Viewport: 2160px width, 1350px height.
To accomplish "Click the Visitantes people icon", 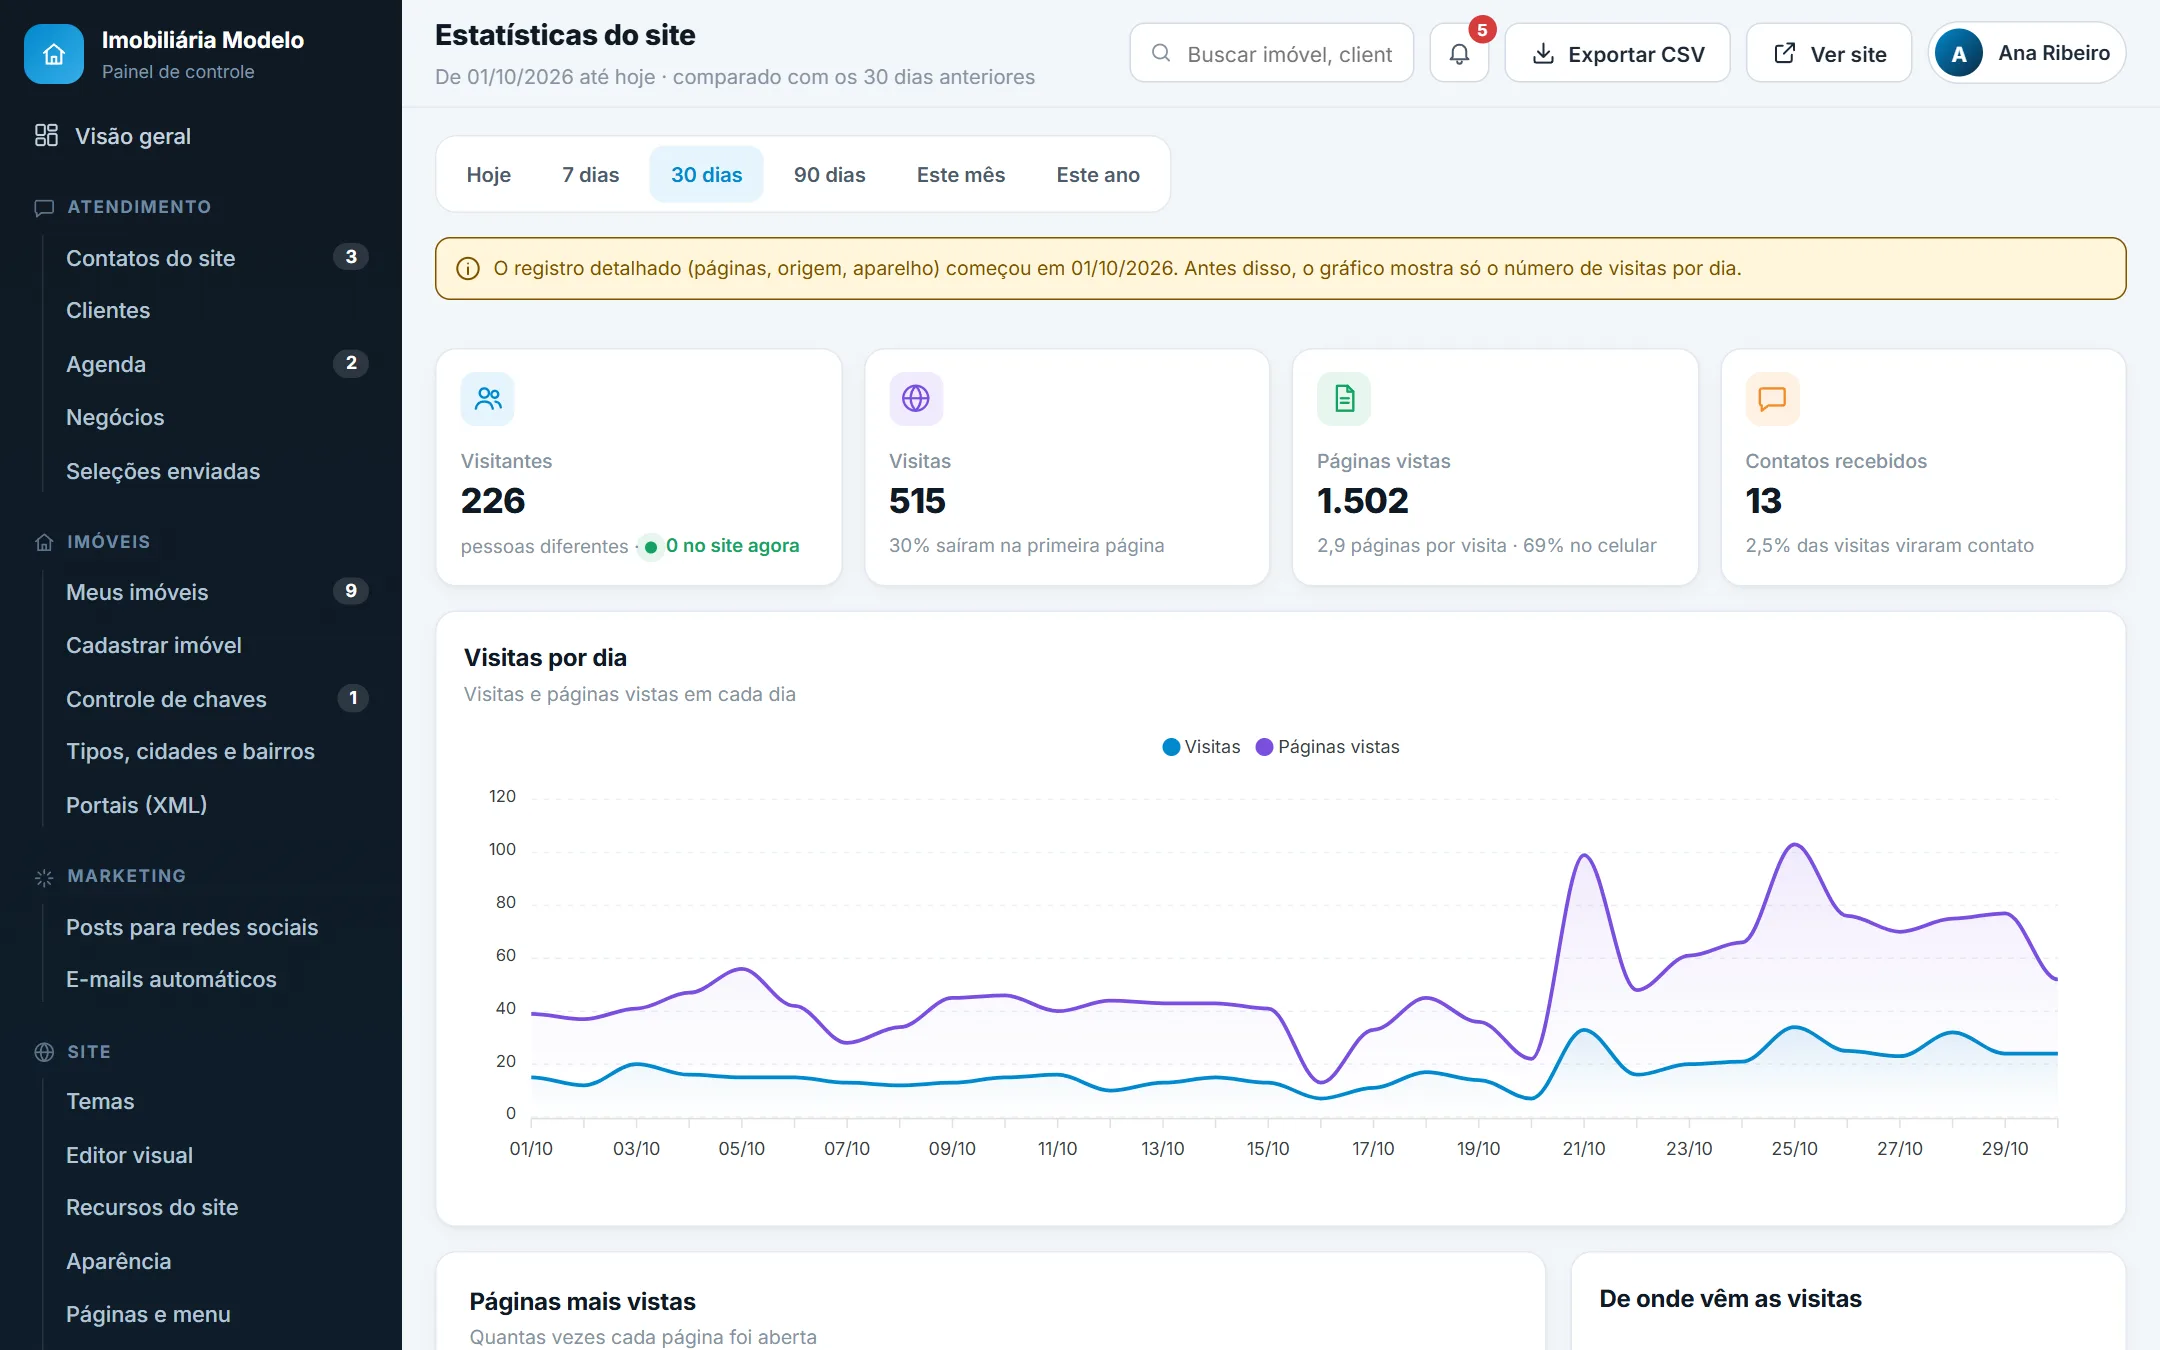I will pos(488,399).
